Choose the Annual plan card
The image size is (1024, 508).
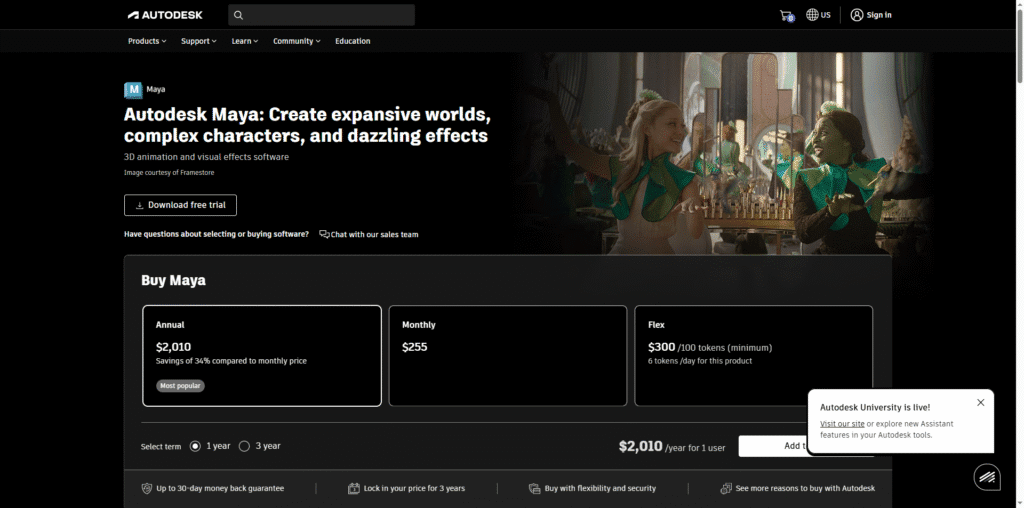coord(262,356)
